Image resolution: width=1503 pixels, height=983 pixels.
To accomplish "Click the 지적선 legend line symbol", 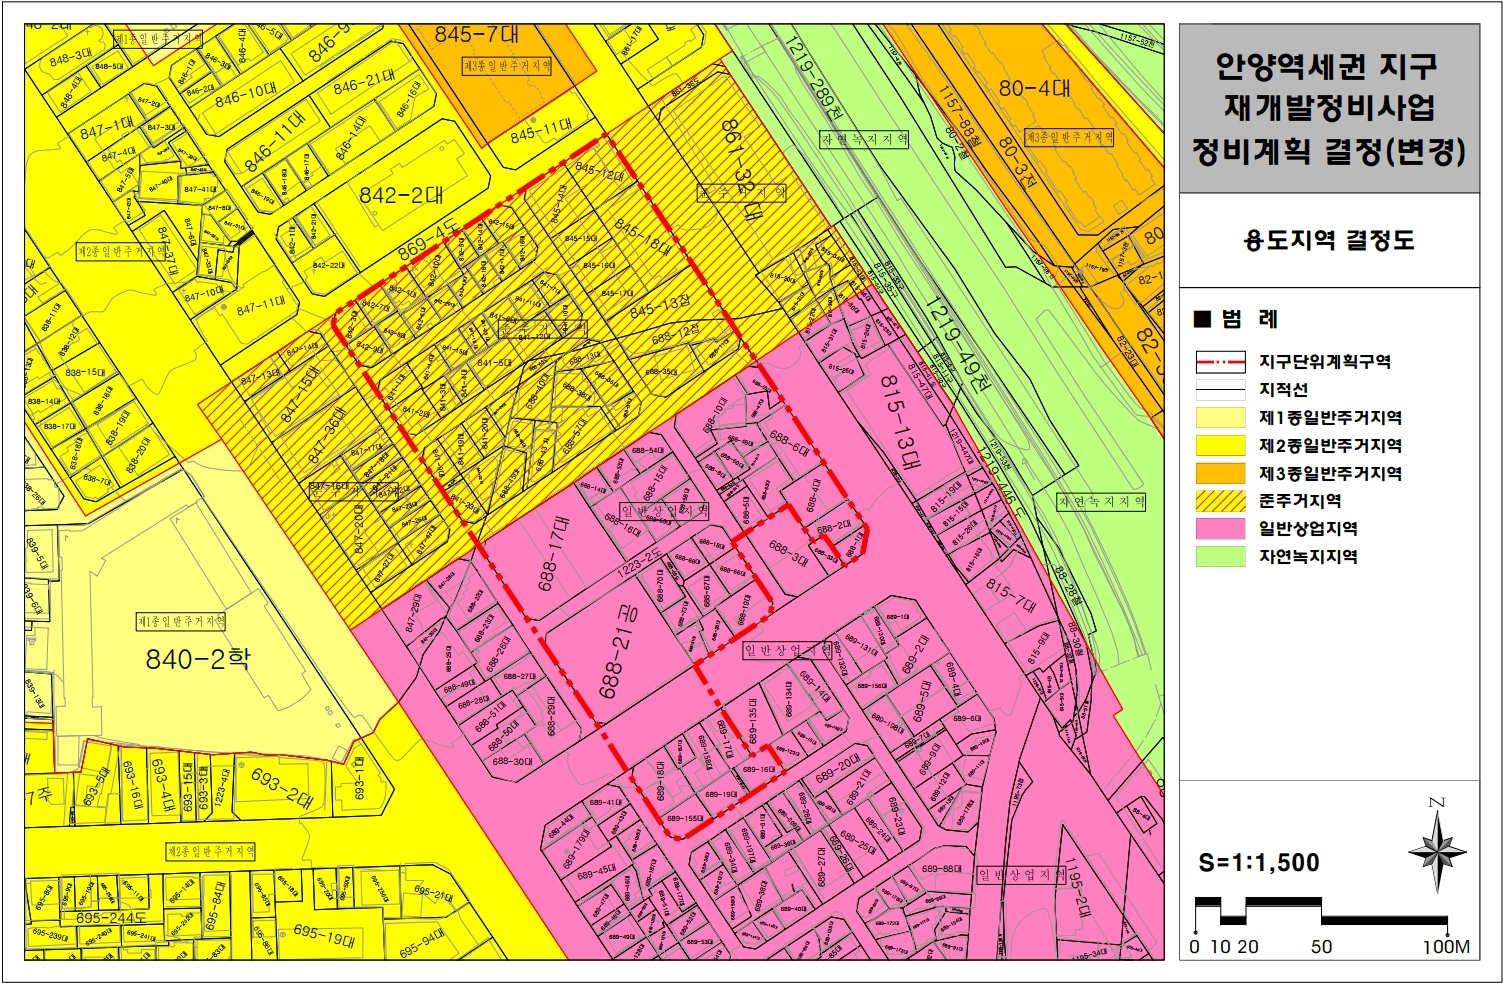I will [1220, 390].
